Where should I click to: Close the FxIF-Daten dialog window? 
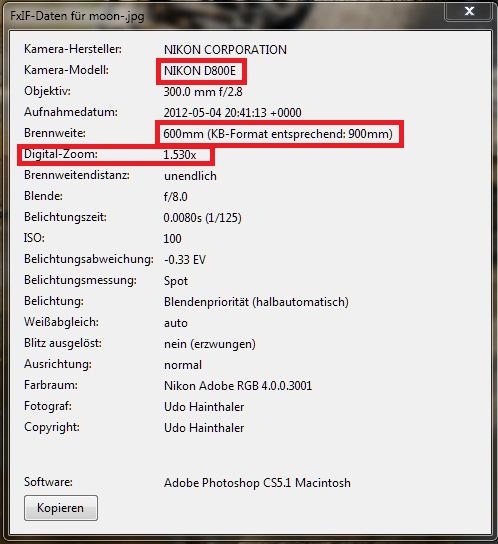click(x=469, y=11)
